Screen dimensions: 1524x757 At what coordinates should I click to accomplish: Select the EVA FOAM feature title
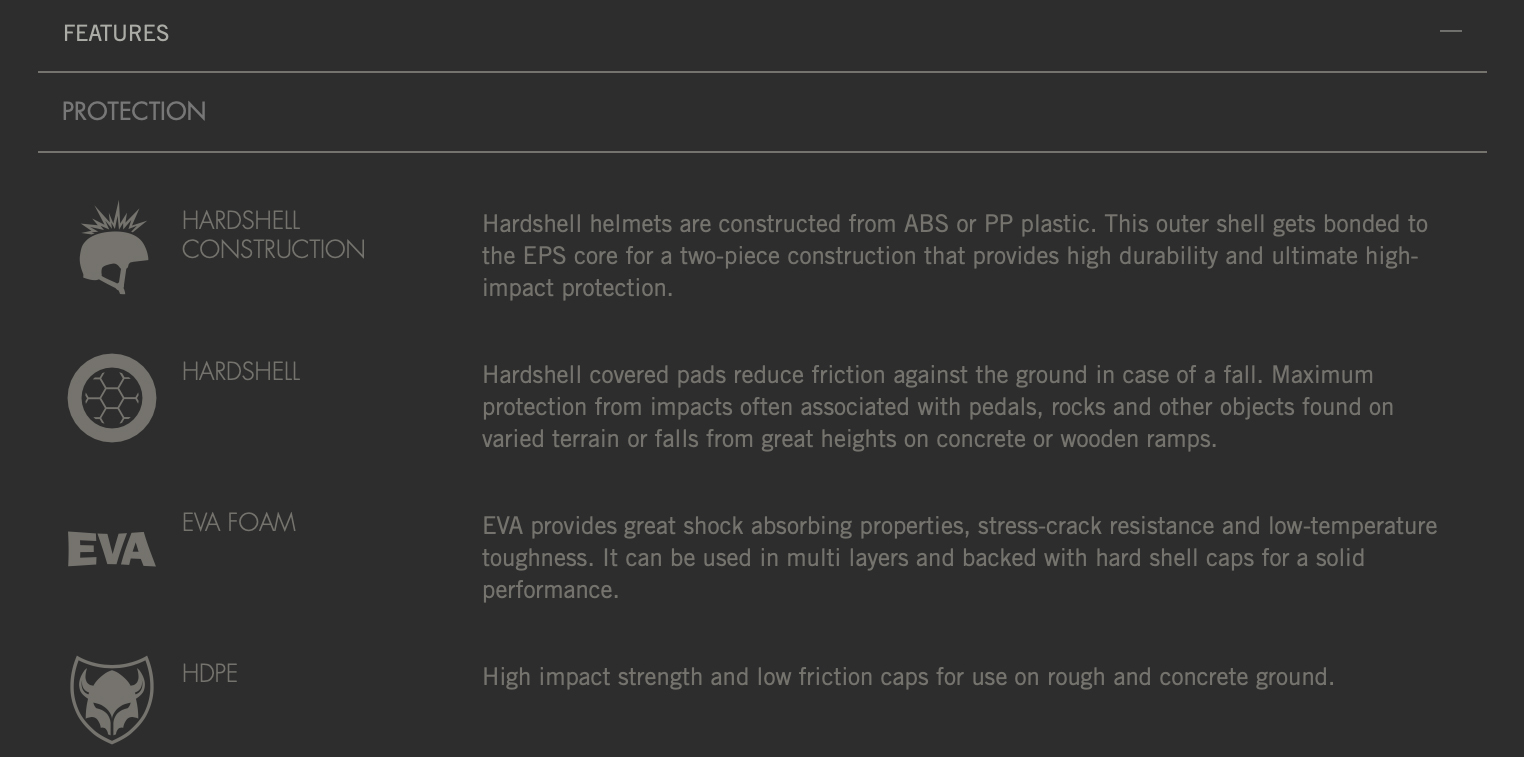coord(239,523)
